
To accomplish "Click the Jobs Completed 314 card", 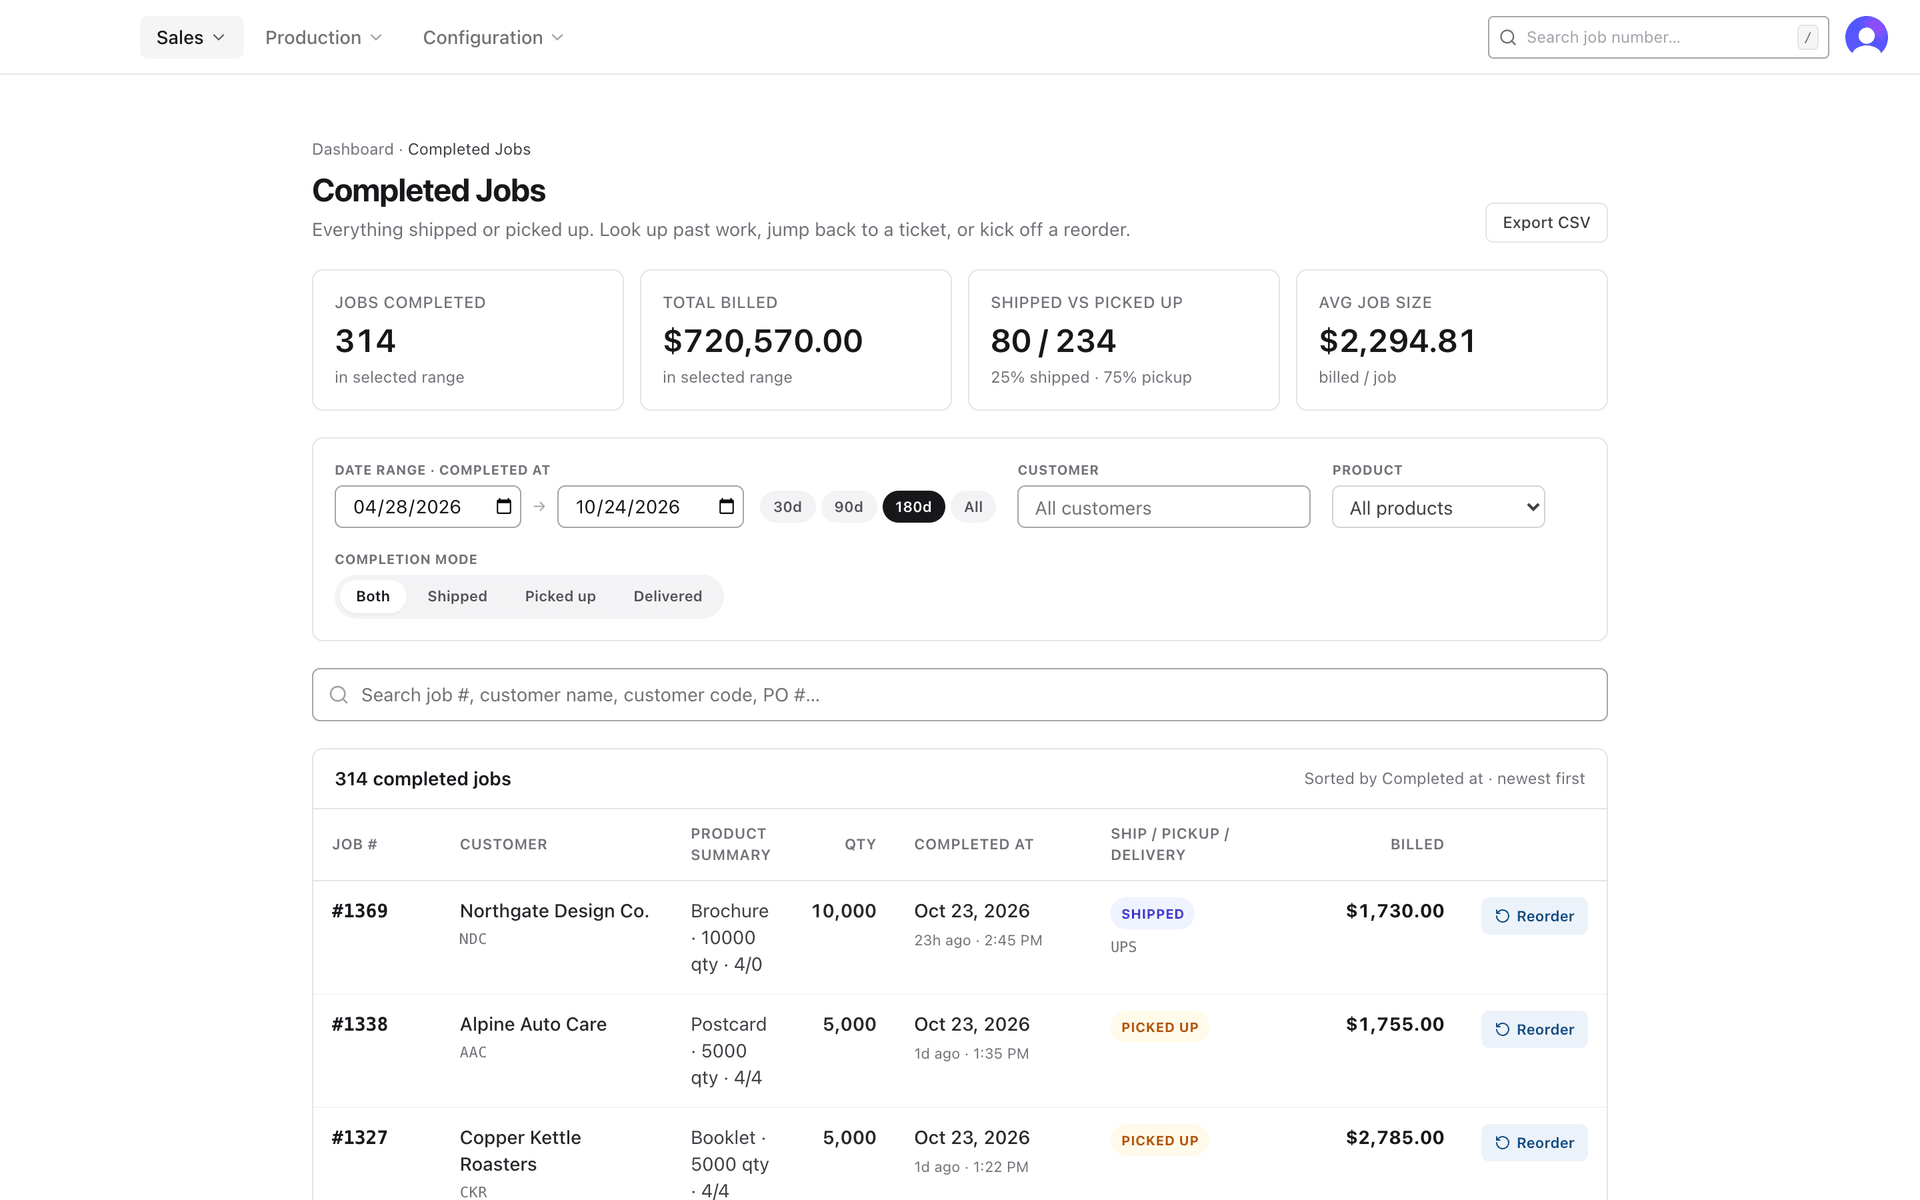I will click(467, 340).
